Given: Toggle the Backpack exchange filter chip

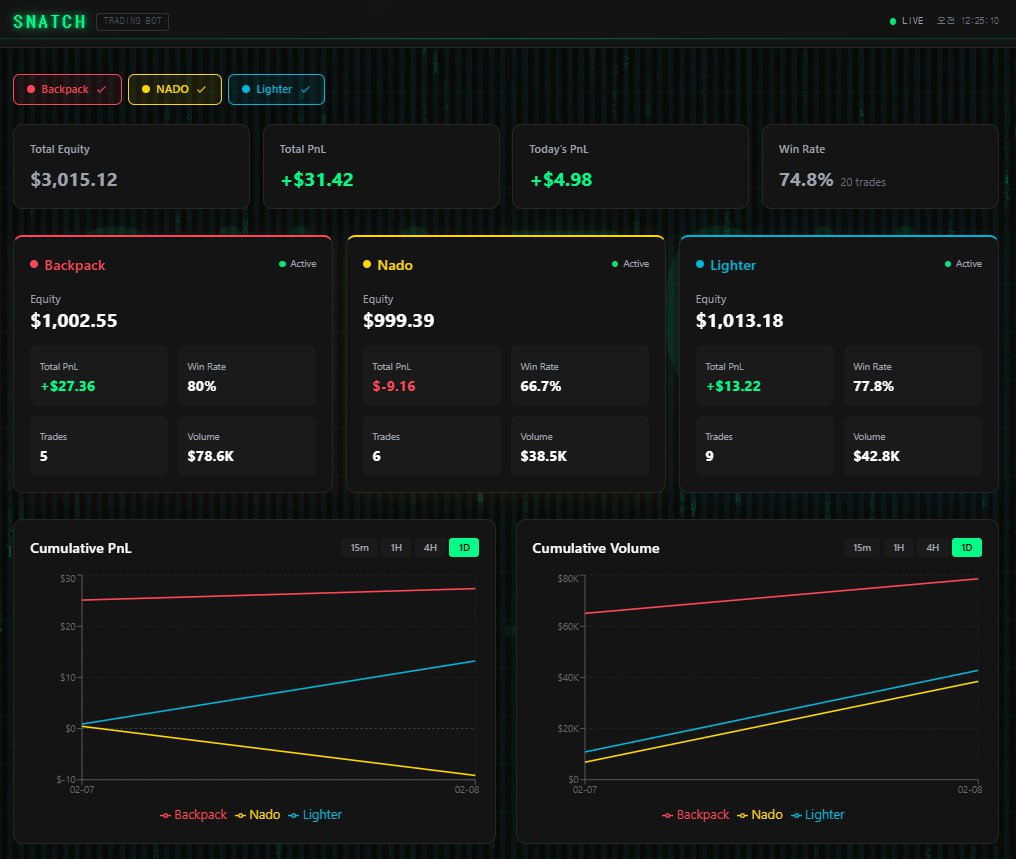Looking at the screenshot, I should 67,89.
